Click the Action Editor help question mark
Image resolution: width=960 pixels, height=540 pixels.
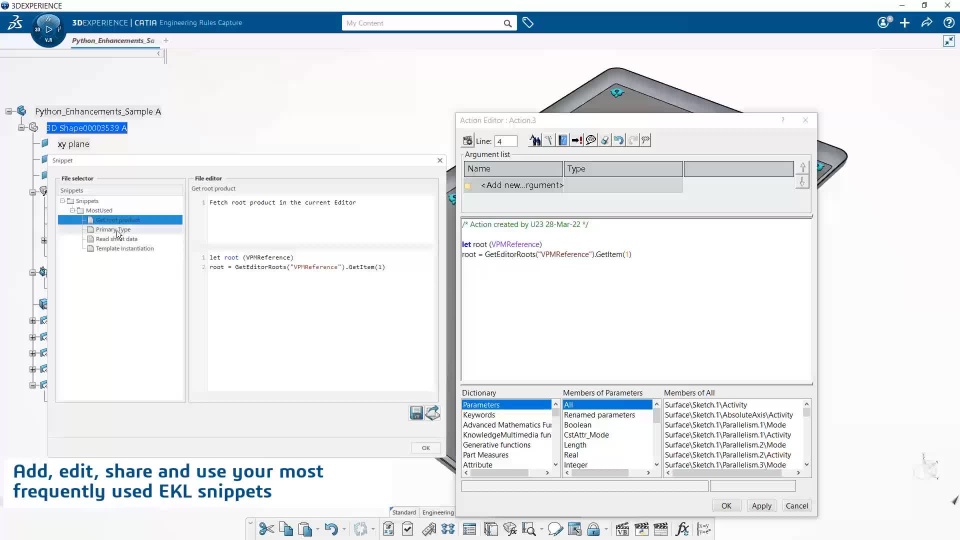coord(782,120)
